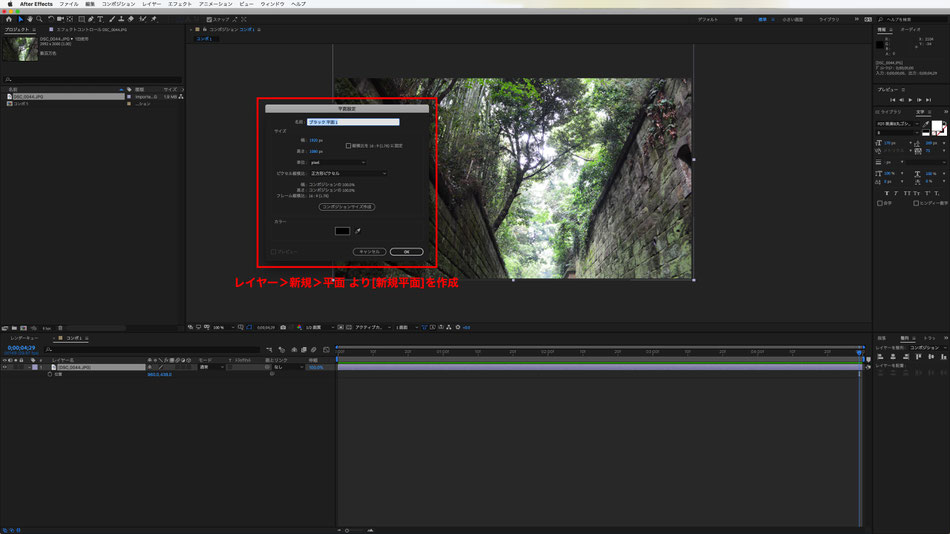Select the Zoom magnifier tool
The width and height of the screenshot is (950, 534).
[x=39, y=19]
